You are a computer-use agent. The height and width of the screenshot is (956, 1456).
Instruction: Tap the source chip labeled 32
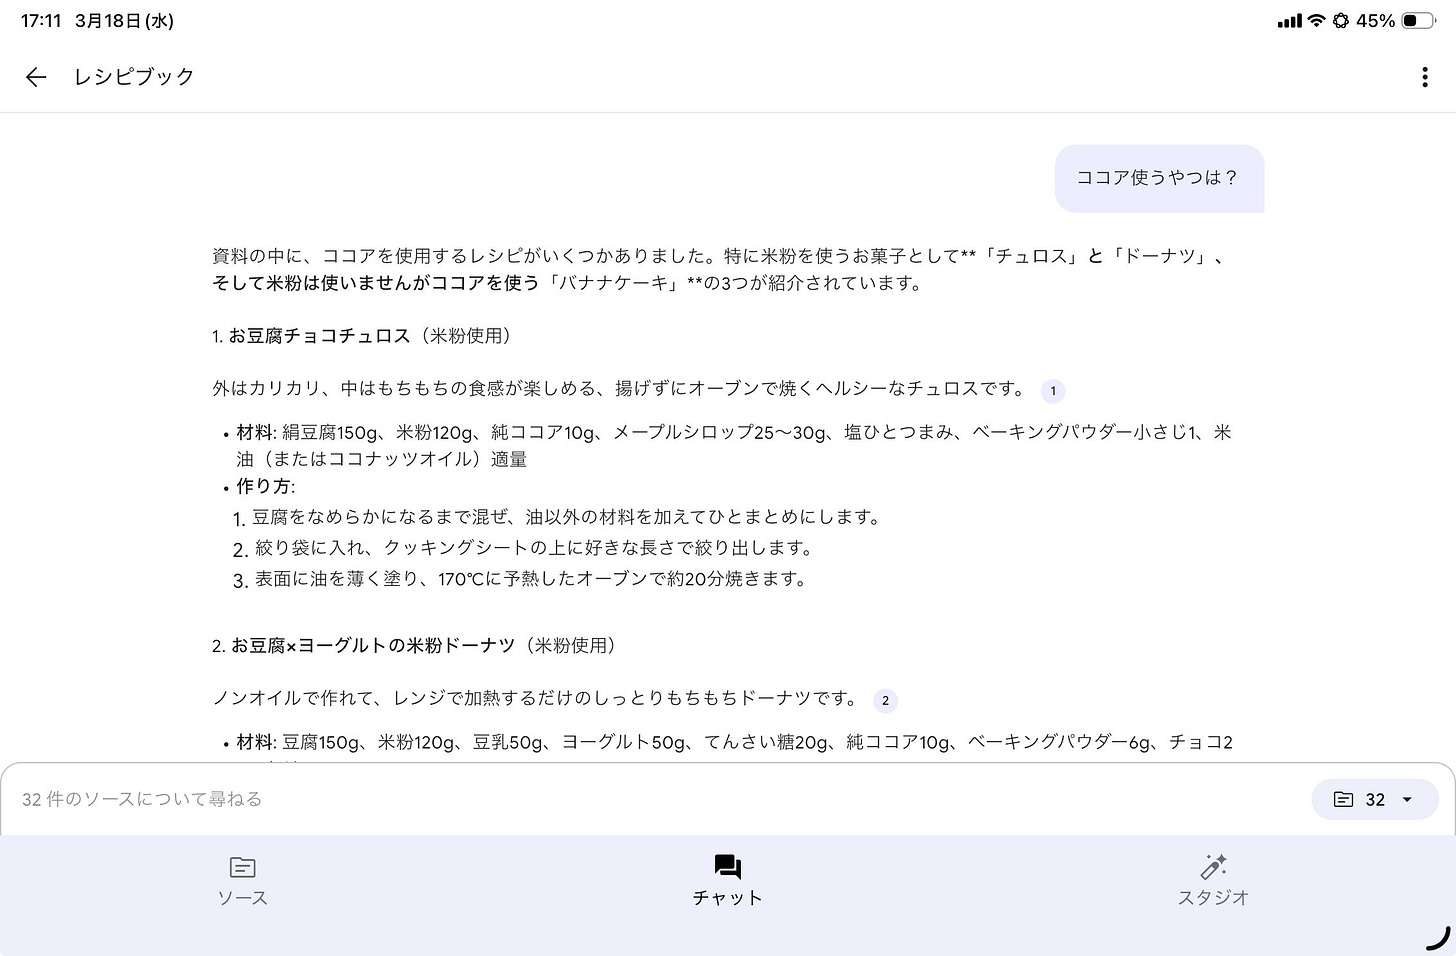(1375, 799)
